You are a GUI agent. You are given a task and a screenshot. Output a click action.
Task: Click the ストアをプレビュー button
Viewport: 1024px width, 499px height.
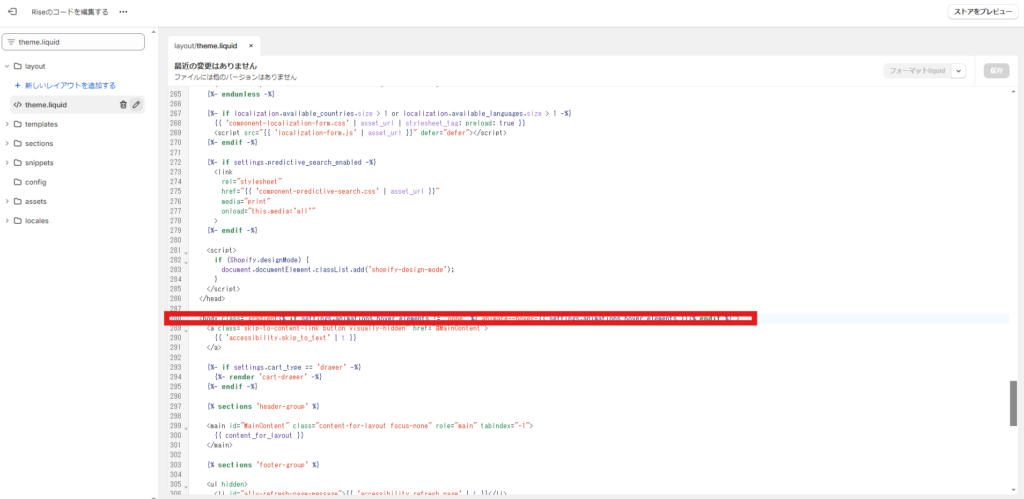pyautogui.click(x=983, y=12)
